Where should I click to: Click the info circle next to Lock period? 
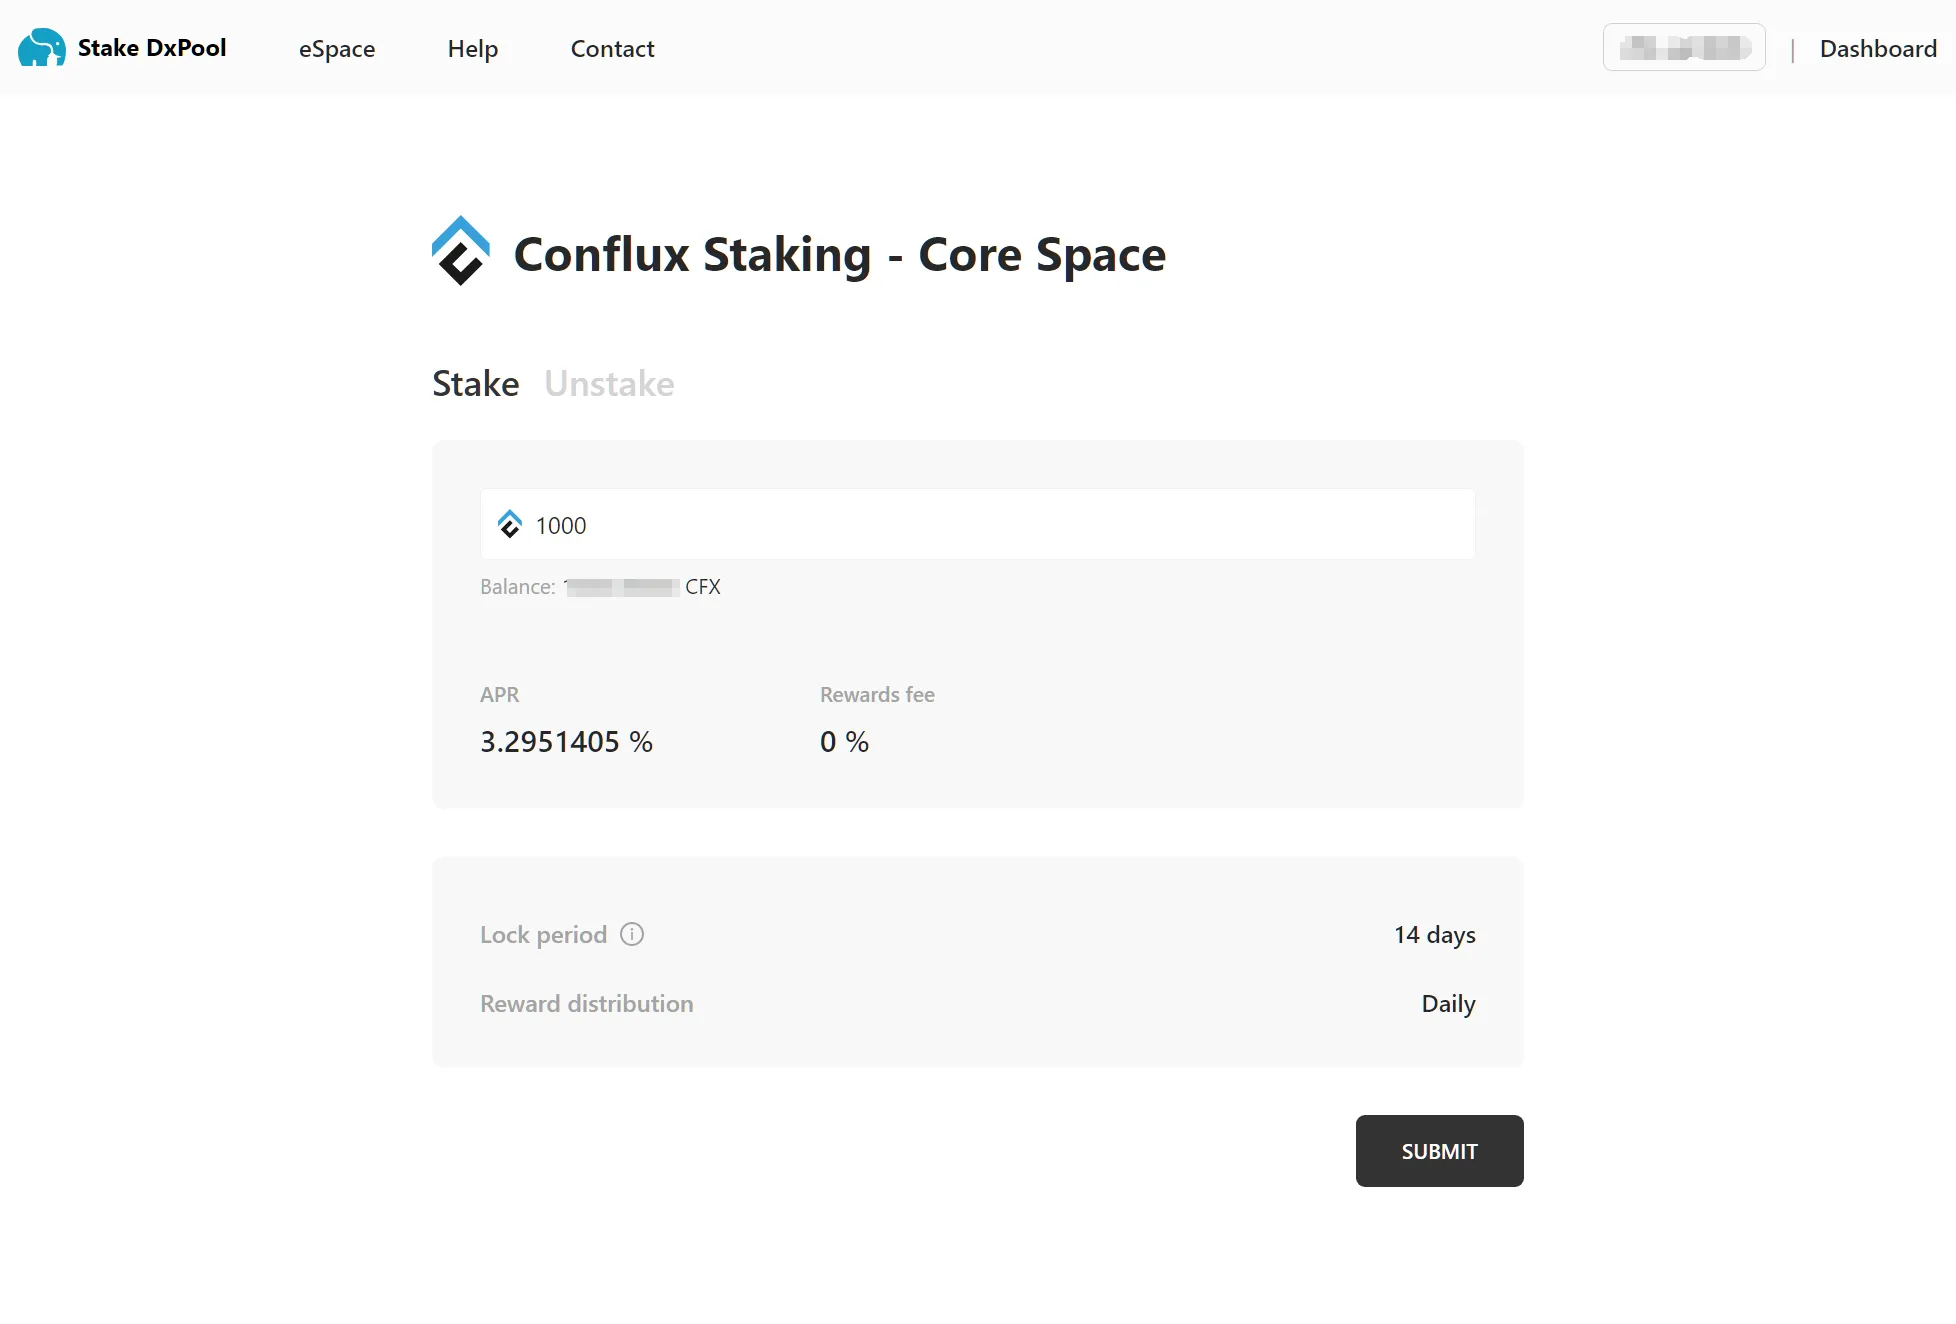(x=632, y=934)
